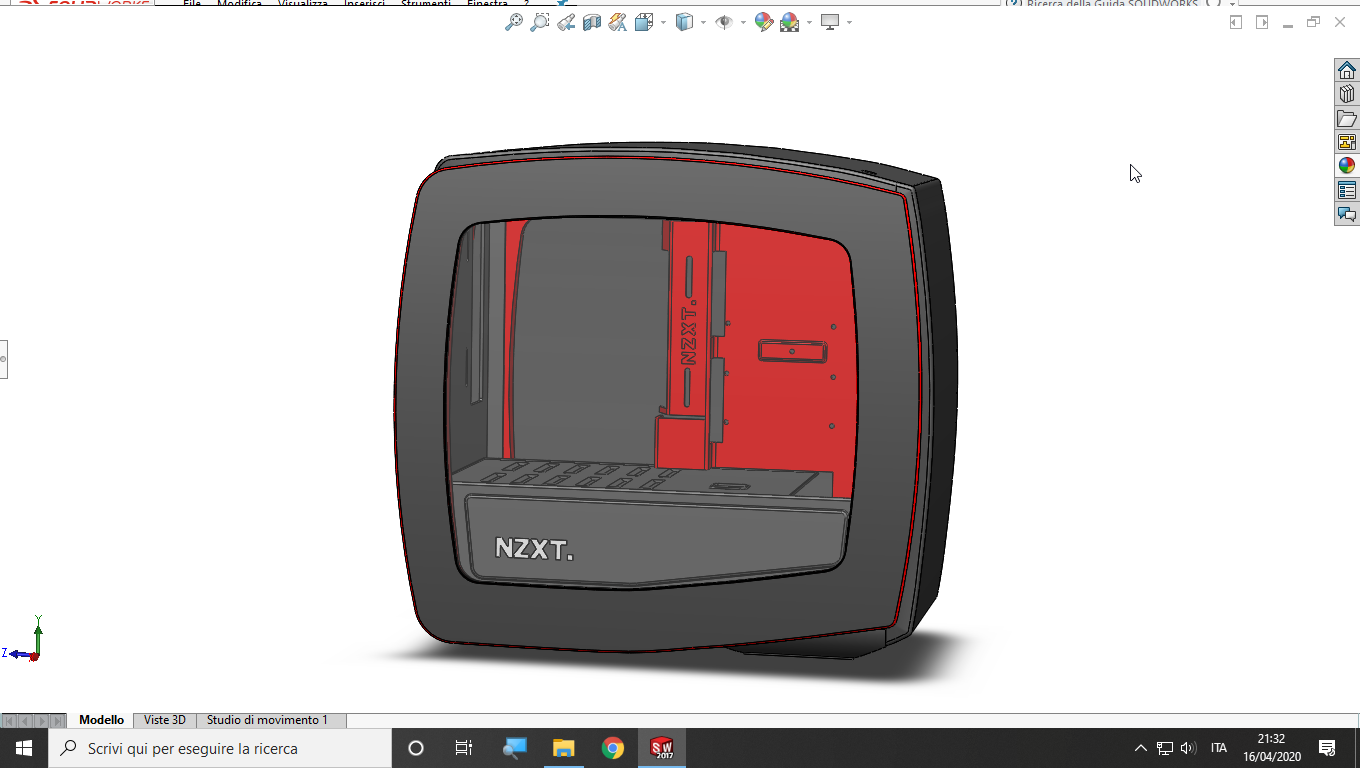Click the View Orientation cube icon

tap(644, 22)
